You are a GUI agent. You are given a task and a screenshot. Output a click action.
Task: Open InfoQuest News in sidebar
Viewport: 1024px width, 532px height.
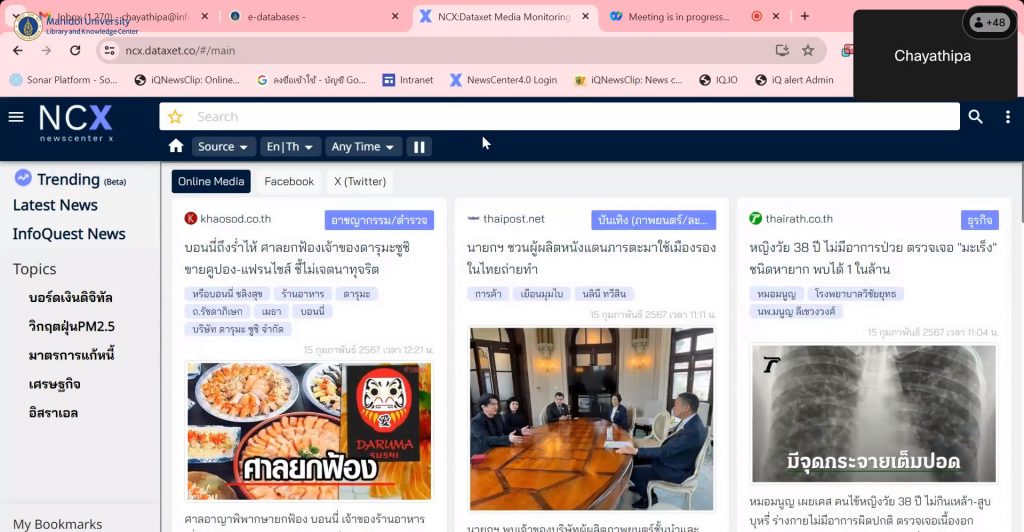coord(69,234)
